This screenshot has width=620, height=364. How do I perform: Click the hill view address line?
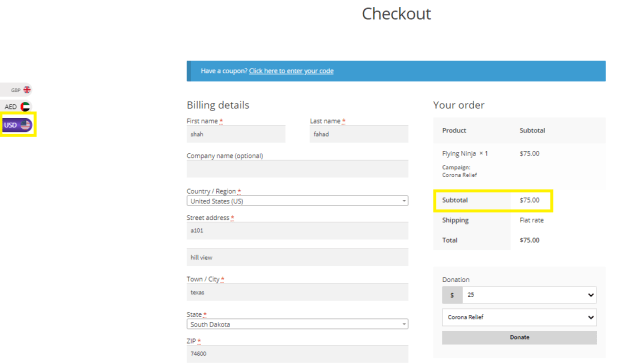click(297, 257)
